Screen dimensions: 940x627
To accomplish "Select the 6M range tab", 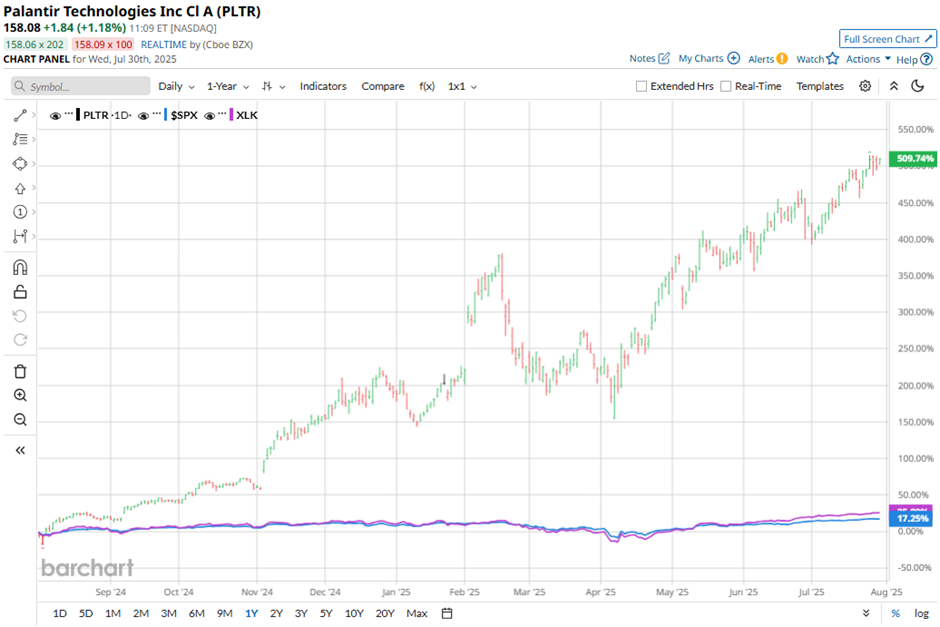I will 197,613.
